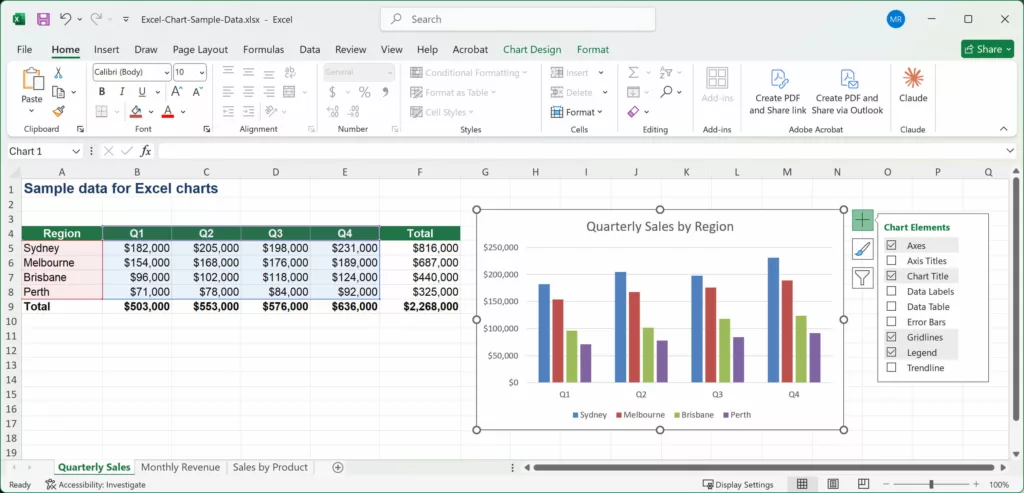
Task: Switch to Page Break Preview icon
Action: coord(863,485)
